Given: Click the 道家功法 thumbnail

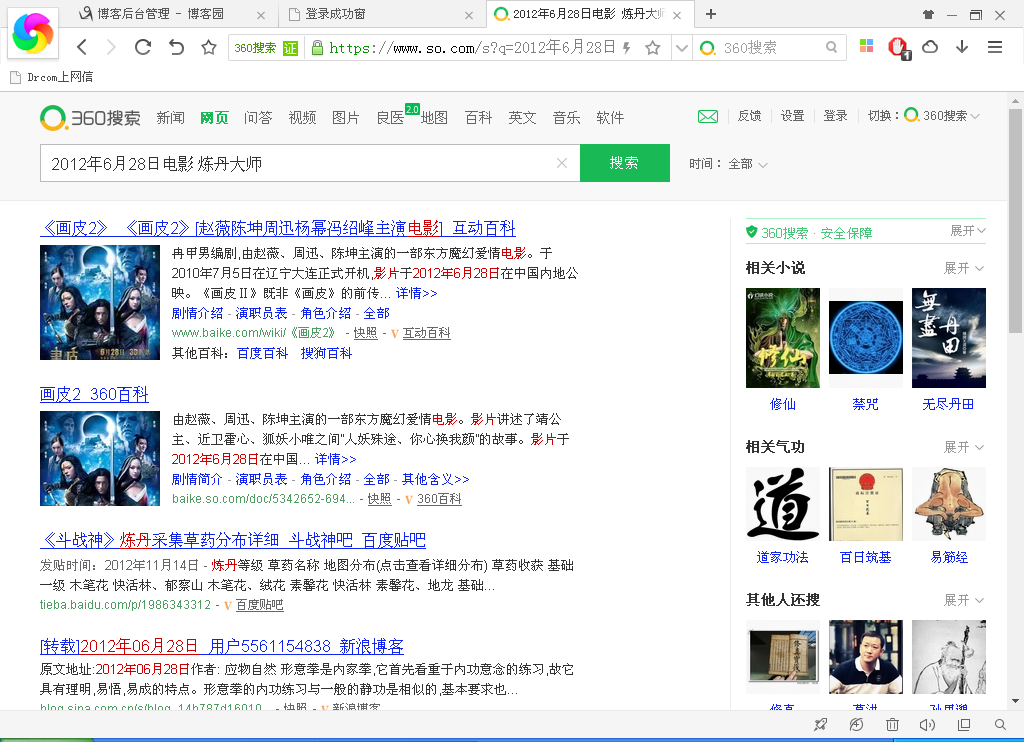Looking at the screenshot, I should [782, 504].
